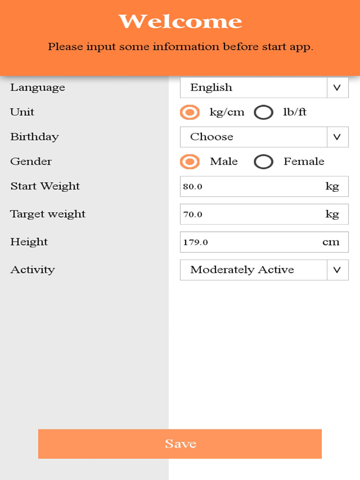Select the Female gender option
This screenshot has height=480, width=360.
264,162
